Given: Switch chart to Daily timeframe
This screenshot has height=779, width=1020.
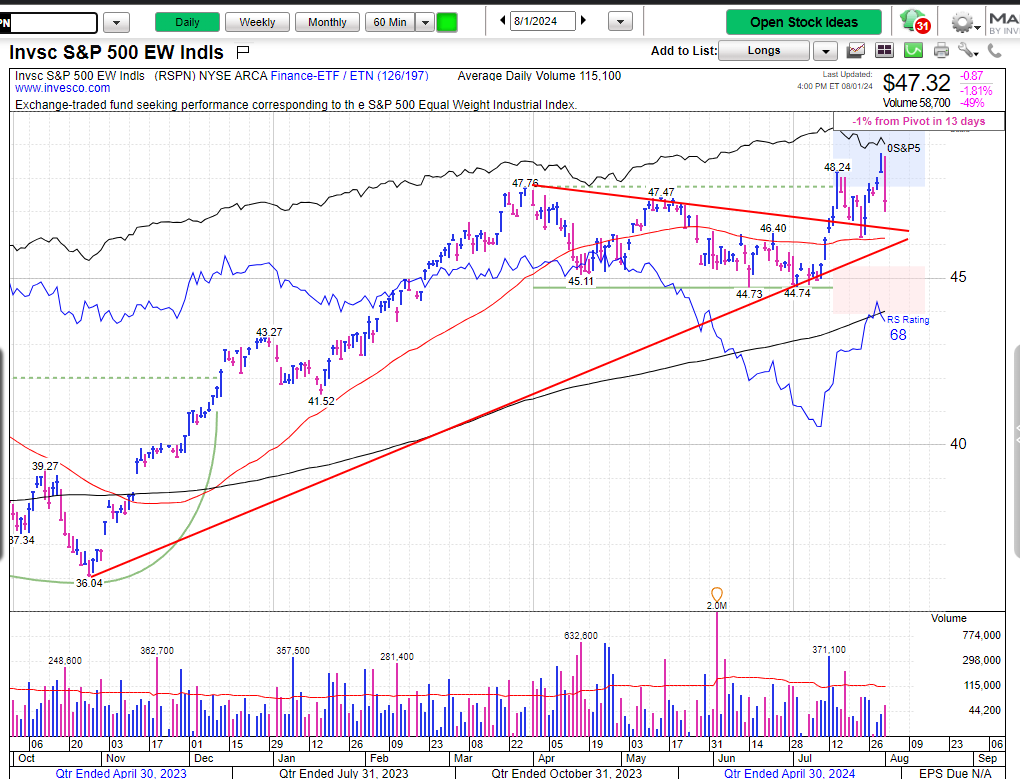Looking at the screenshot, I should tap(187, 22).
